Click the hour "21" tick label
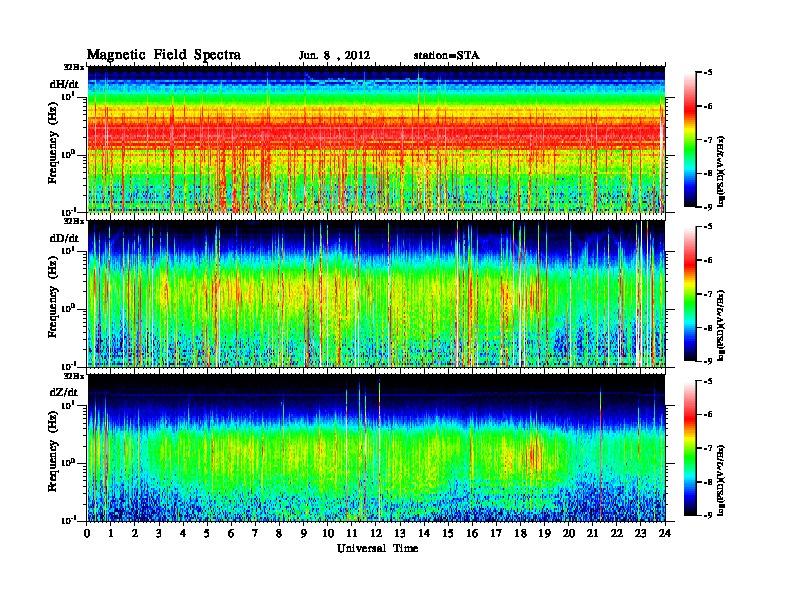The height and width of the screenshot is (612, 792). (x=592, y=533)
